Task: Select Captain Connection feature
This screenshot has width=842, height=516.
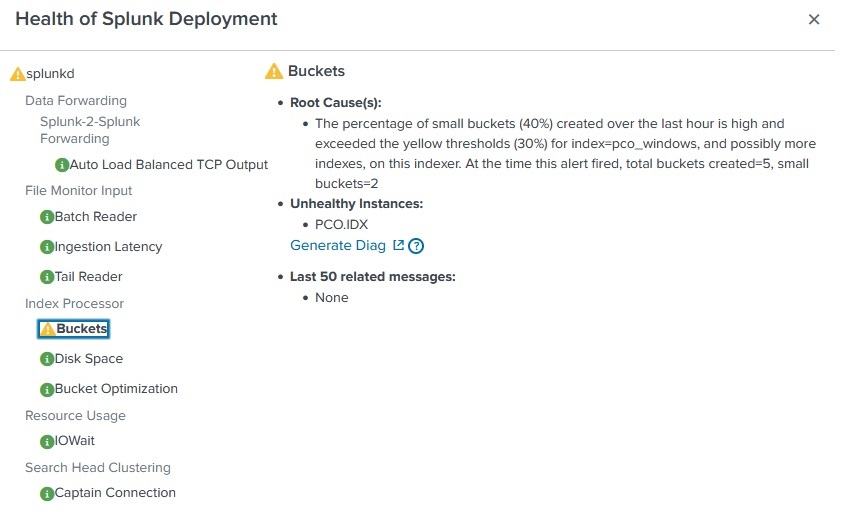Action: [x=115, y=493]
